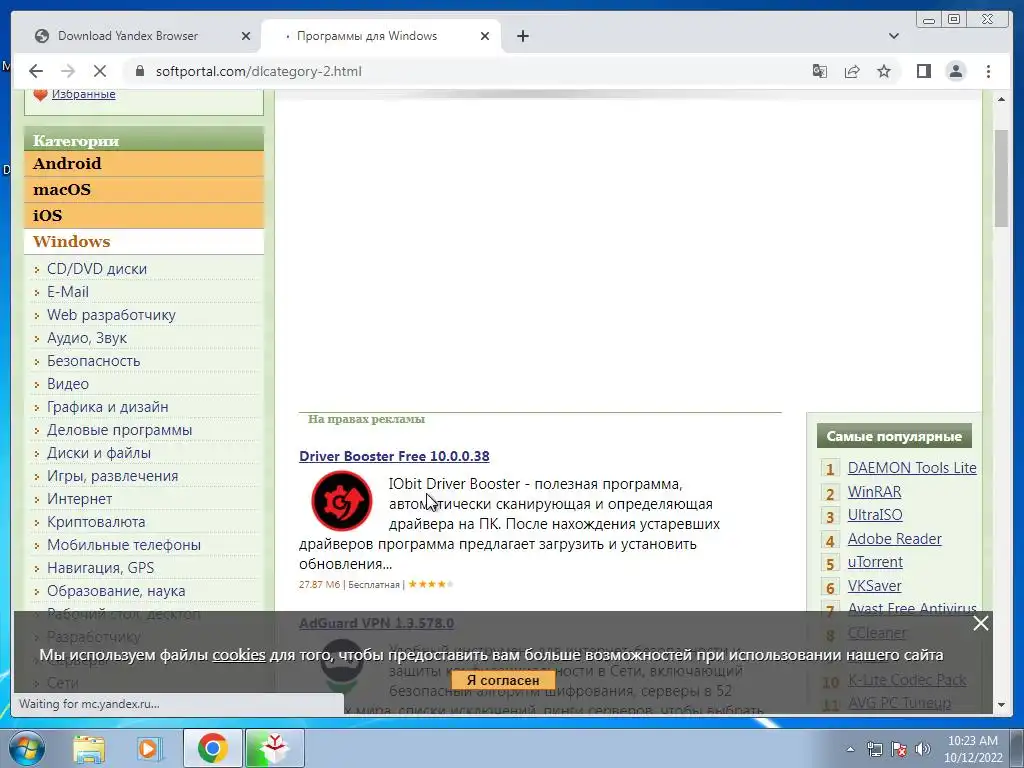Open a new browser tab
The width and height of the screenshot is (1024, 768).
(x=522, y=36)
